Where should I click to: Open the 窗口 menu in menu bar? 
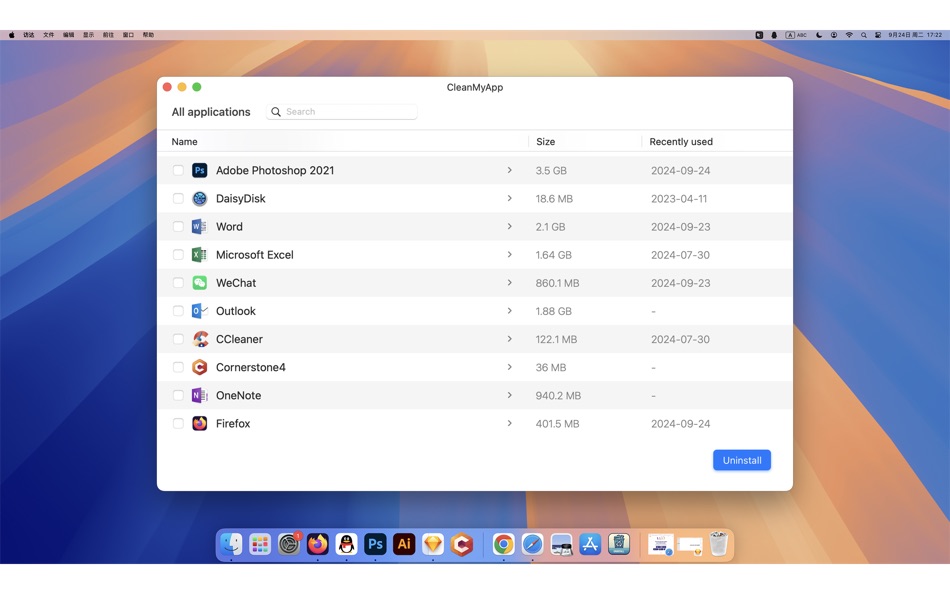pos(128,35)
